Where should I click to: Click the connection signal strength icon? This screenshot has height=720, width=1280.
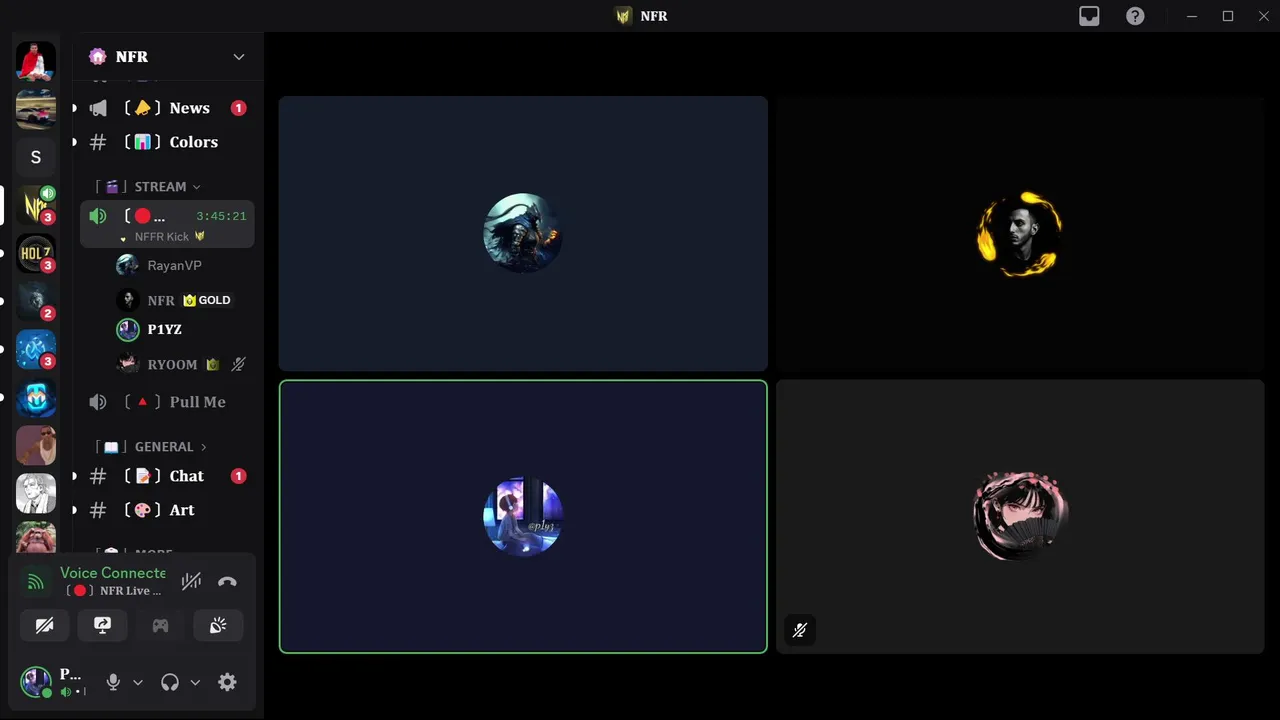[36, 582]
